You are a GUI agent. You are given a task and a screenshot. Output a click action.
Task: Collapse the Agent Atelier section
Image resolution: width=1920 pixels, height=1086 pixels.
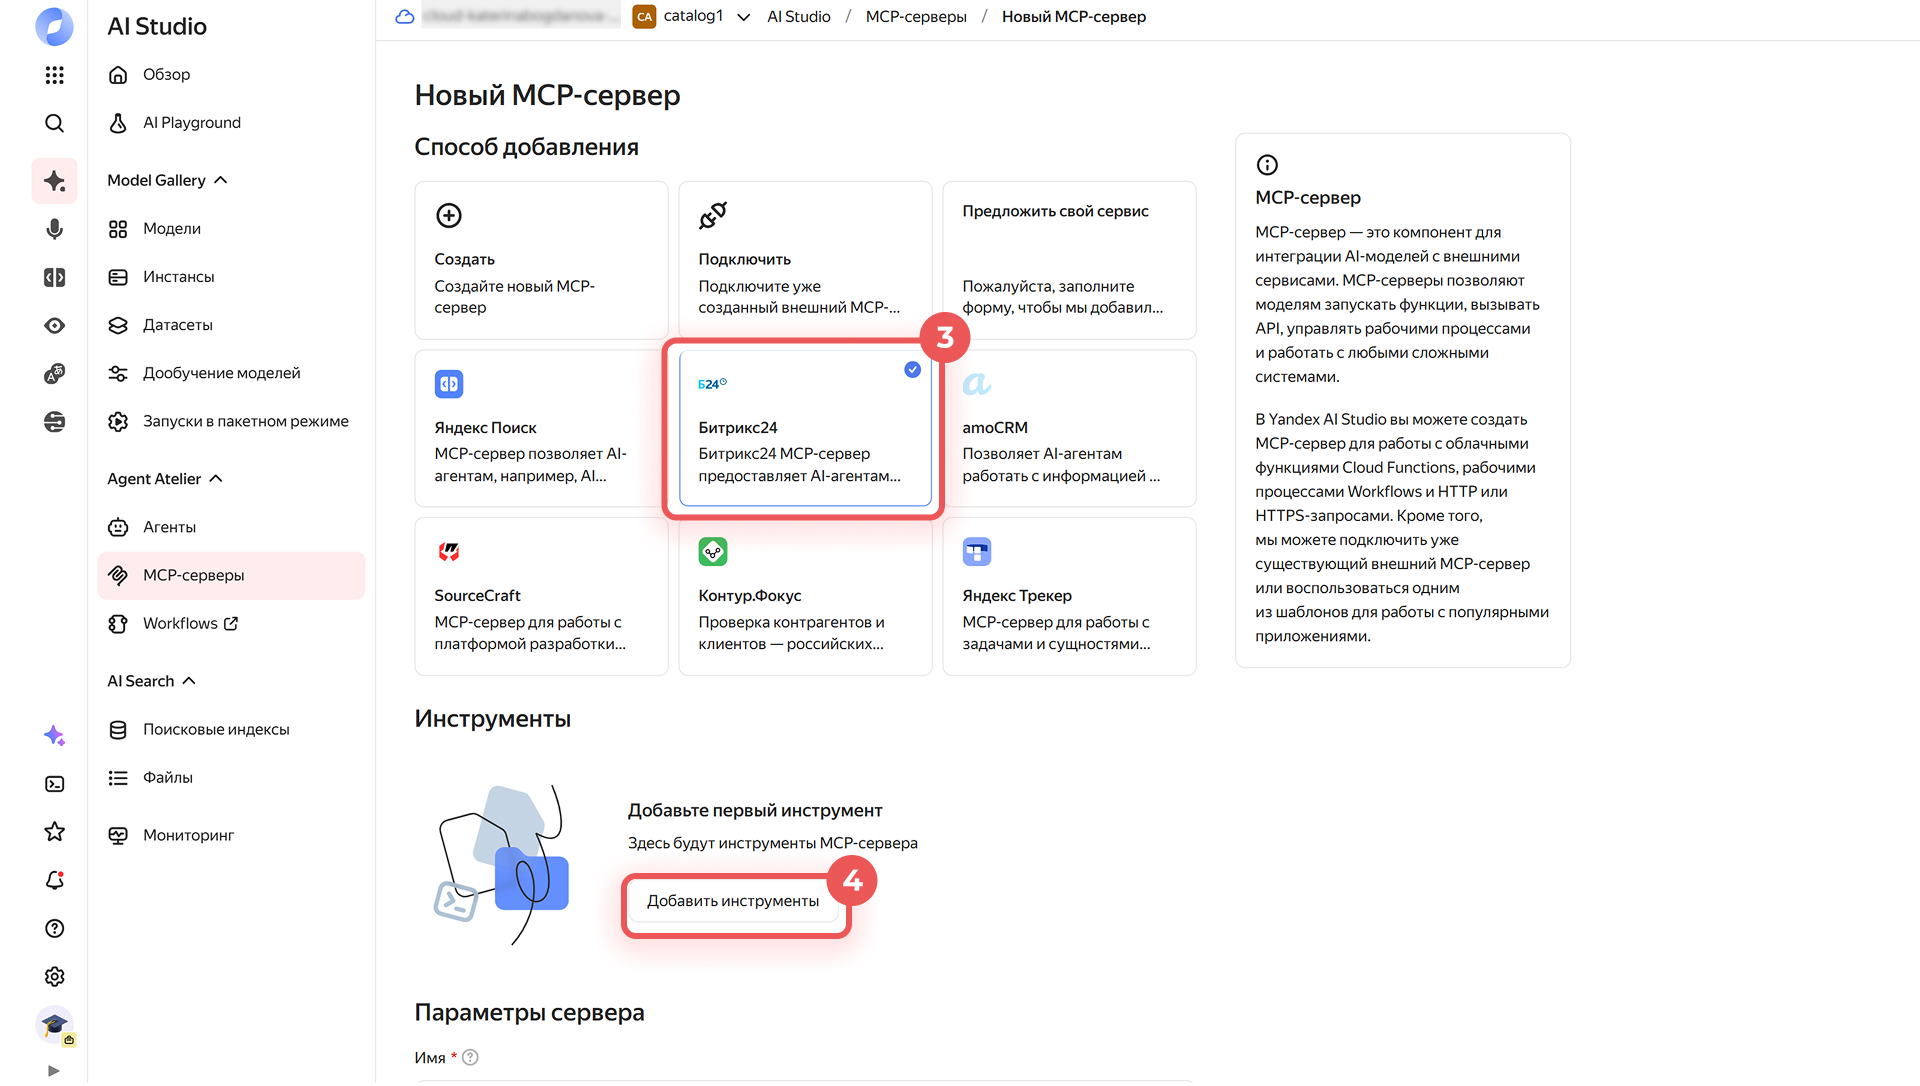point(216,479)
